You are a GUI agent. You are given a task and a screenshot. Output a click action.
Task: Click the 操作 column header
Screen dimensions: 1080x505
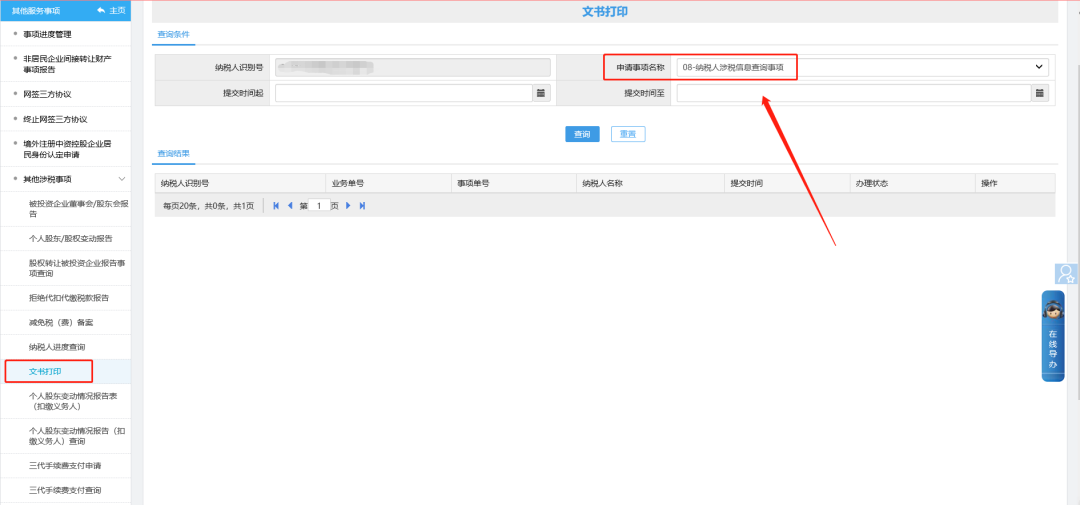(x=1015, y=183)
